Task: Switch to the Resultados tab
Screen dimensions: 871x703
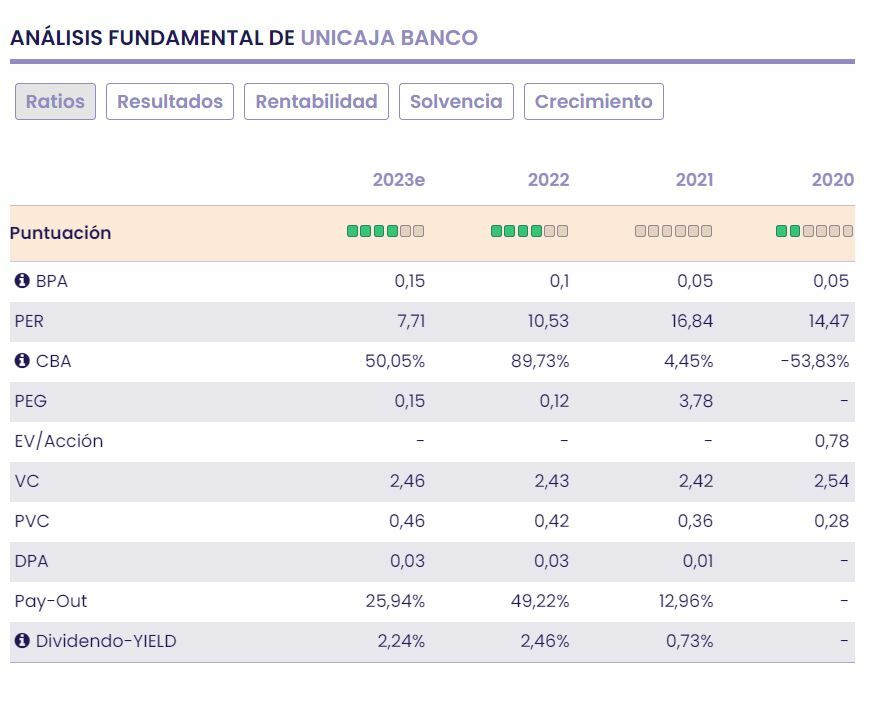Action: coord(170,102)
